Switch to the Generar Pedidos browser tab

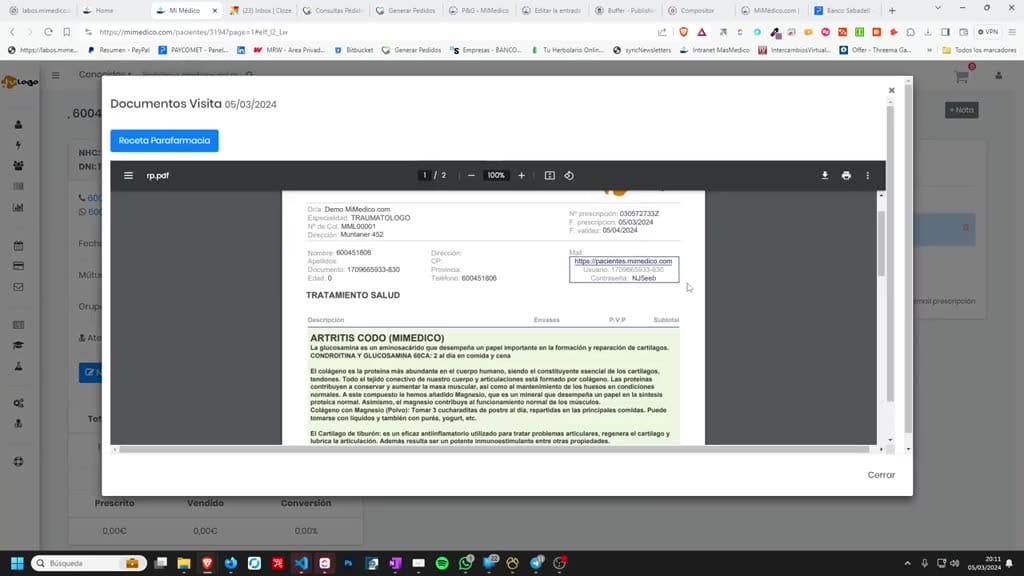click(406, 10)
